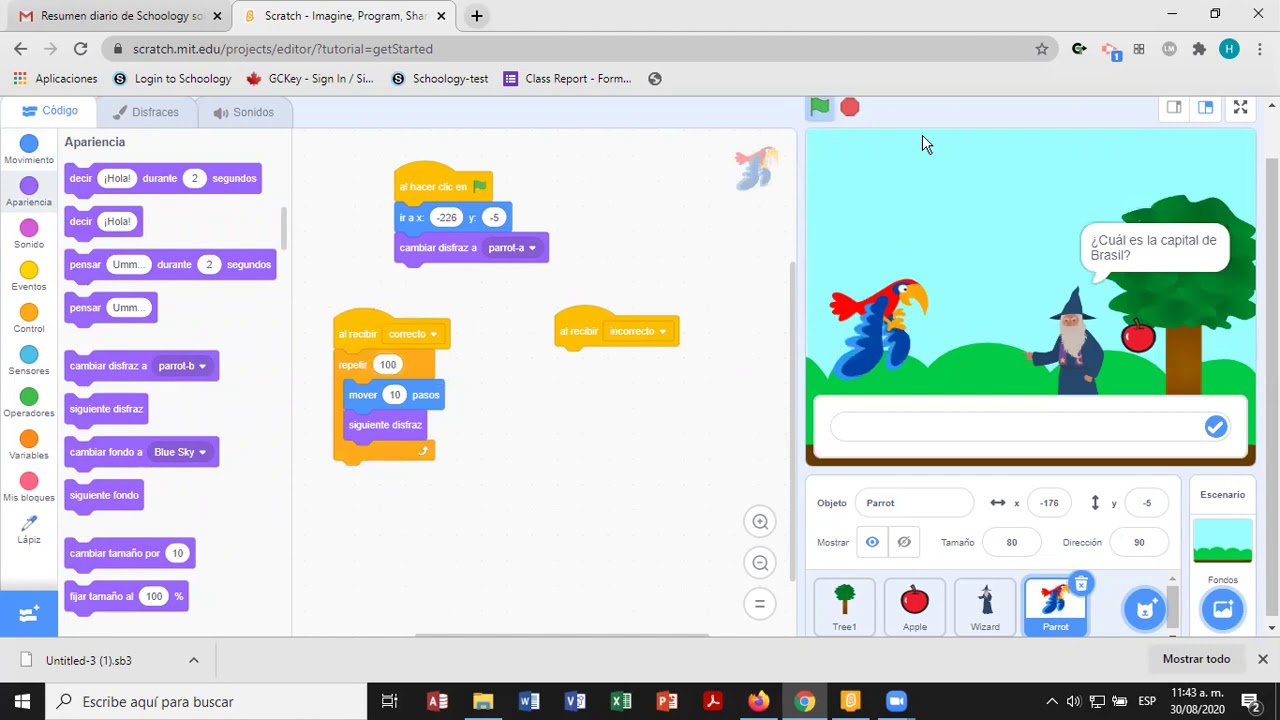
Task: Open Zoom from the taskbar
Action: (x=897, y=701)
